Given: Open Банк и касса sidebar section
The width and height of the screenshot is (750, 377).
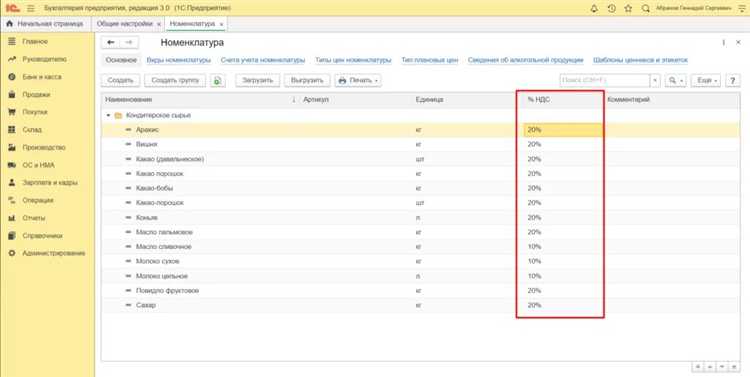Looking at the screenshot, I should 42,77.
